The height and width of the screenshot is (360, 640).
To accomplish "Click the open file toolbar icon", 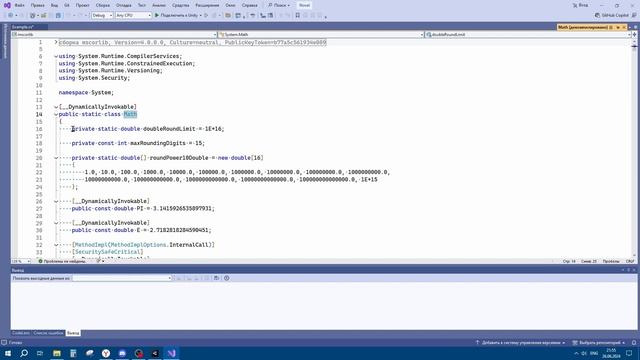I will 44,15.
